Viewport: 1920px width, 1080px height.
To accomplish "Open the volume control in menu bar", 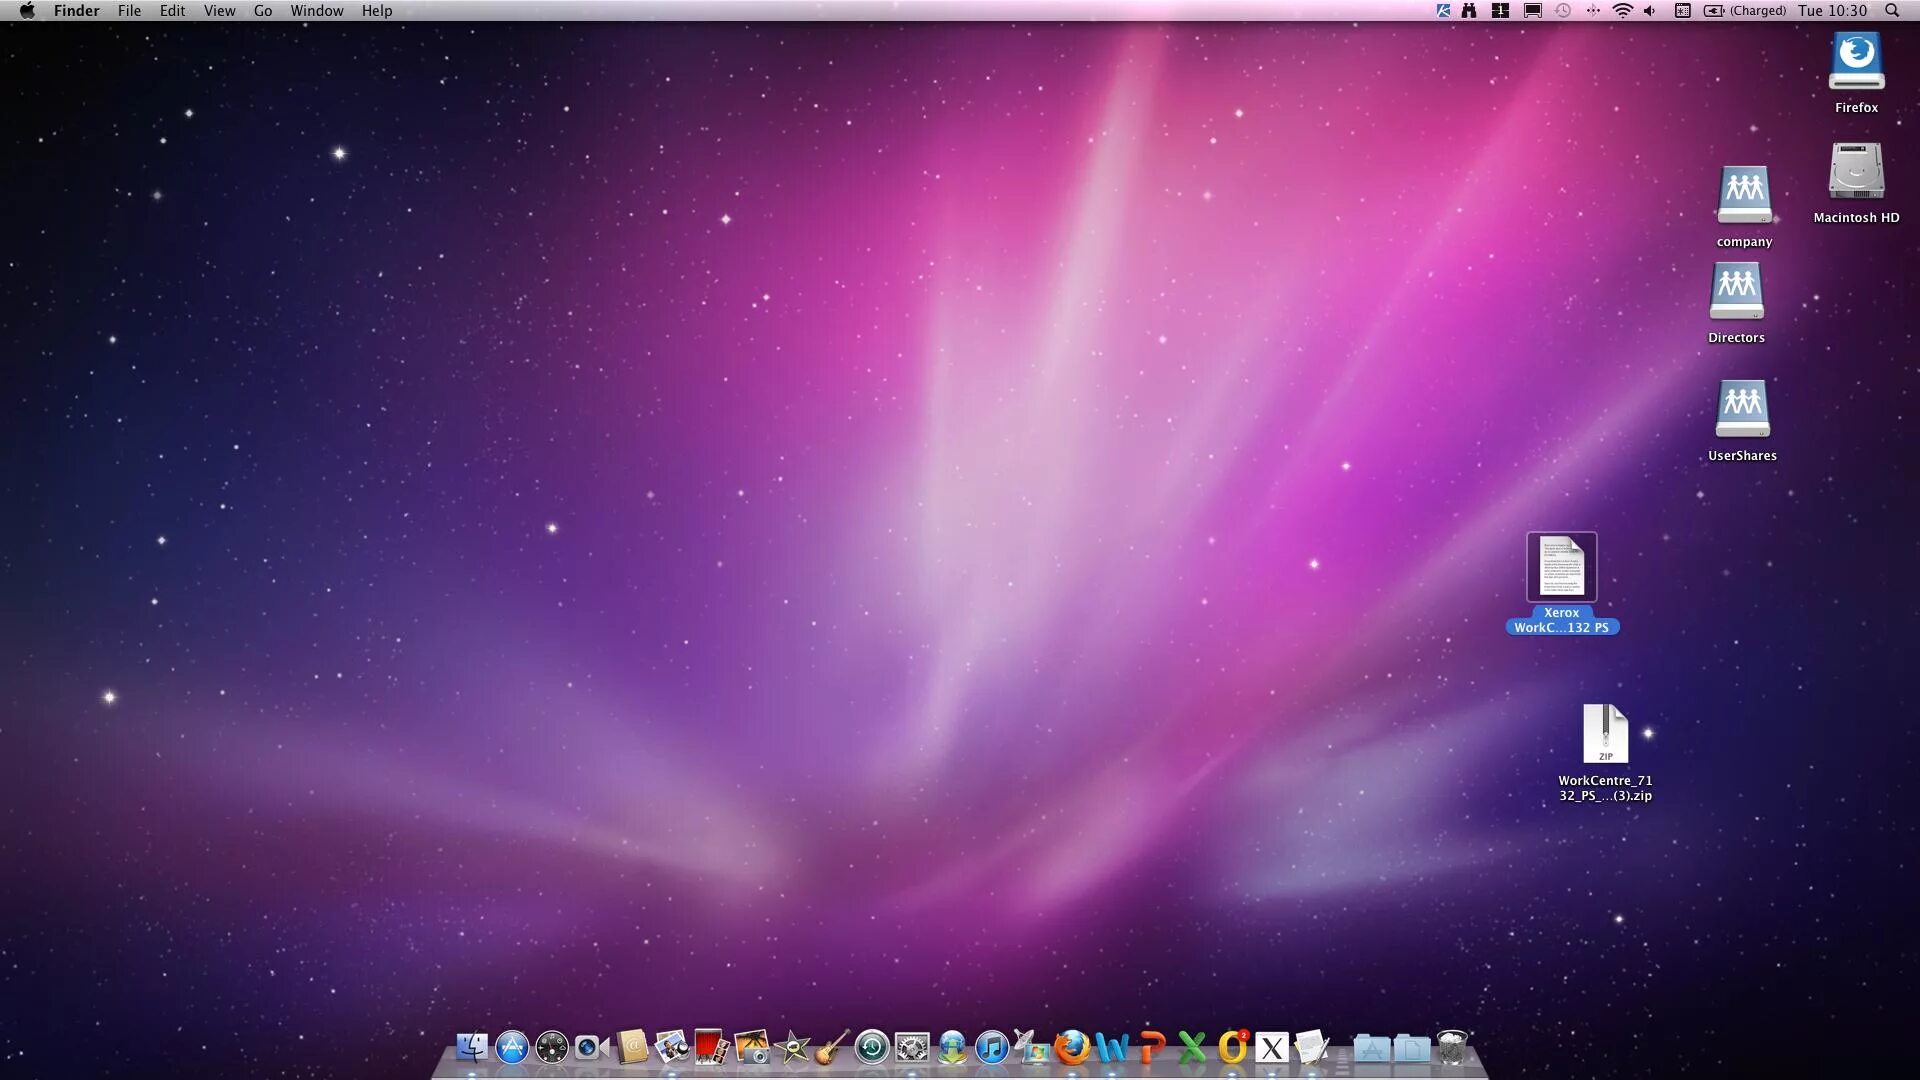I will (1650, 11).
